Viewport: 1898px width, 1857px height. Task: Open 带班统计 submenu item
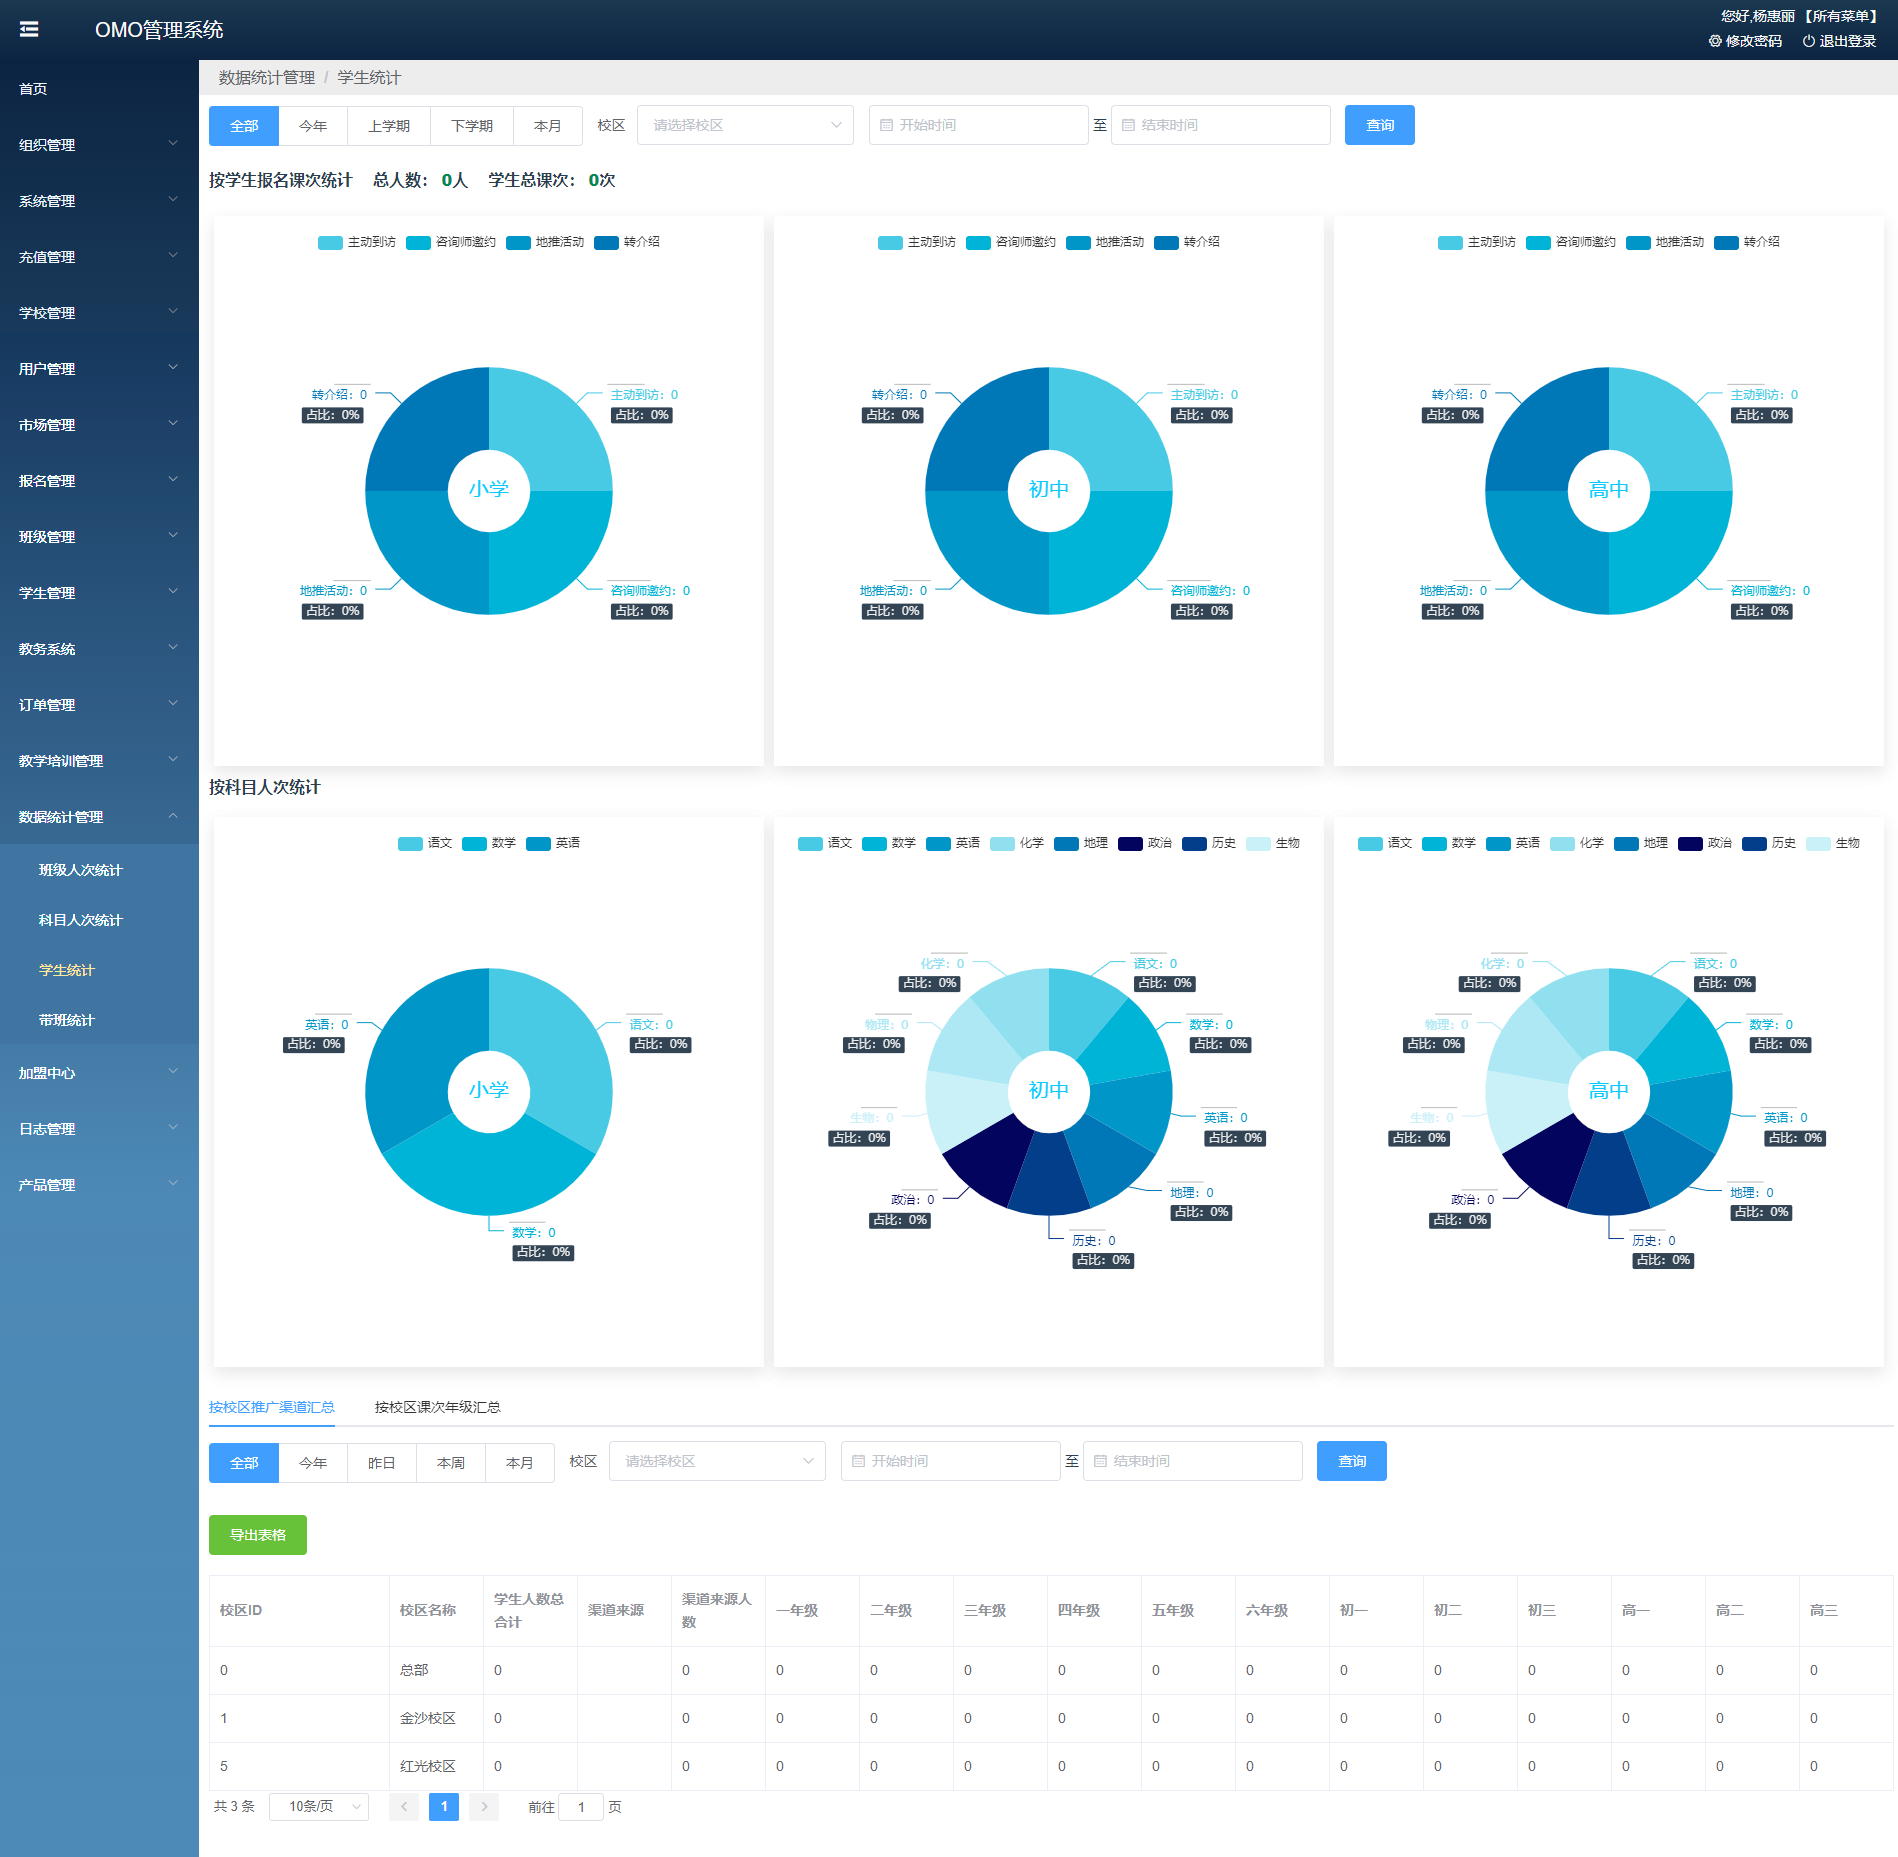coord(99,1020)
